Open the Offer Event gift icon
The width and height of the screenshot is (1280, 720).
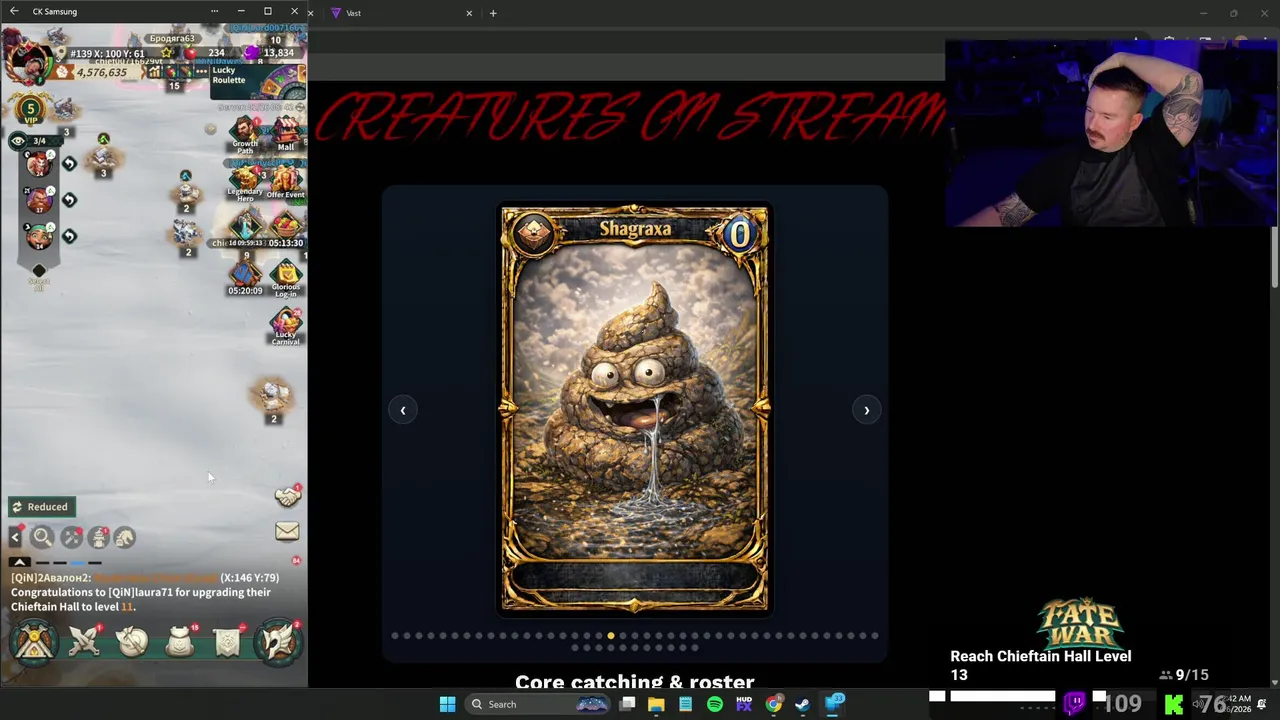286,183
